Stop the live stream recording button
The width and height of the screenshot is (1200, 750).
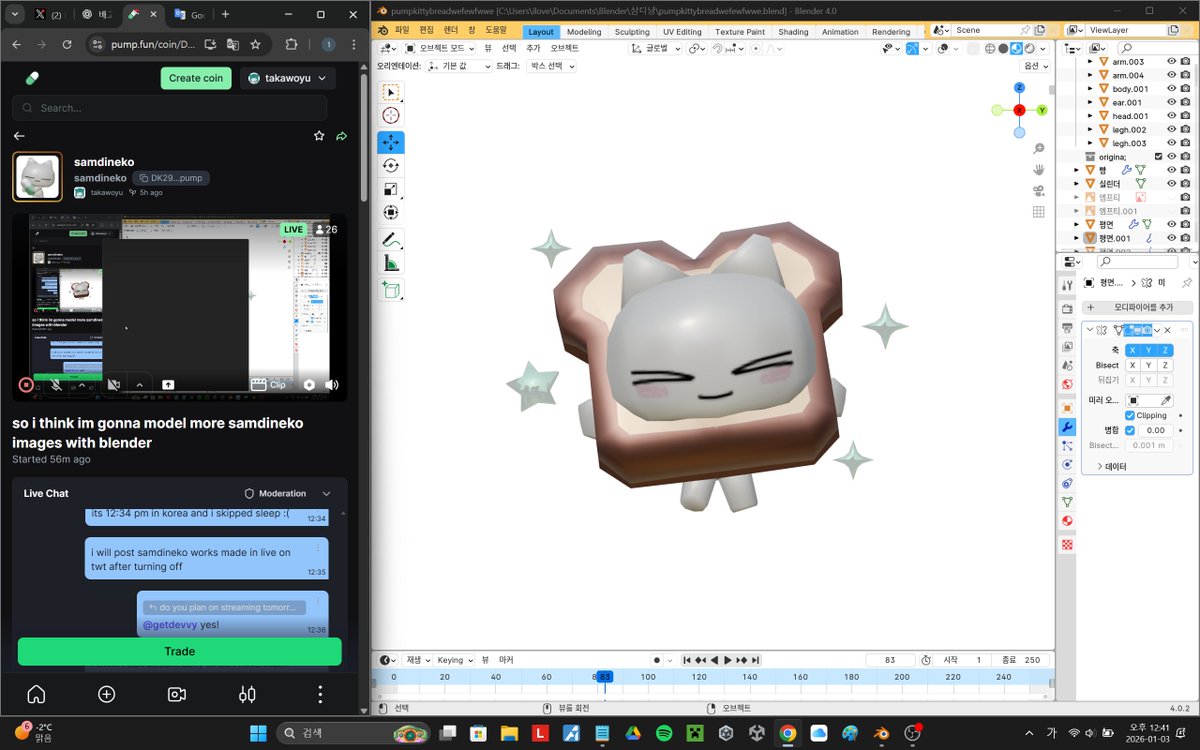26,384
